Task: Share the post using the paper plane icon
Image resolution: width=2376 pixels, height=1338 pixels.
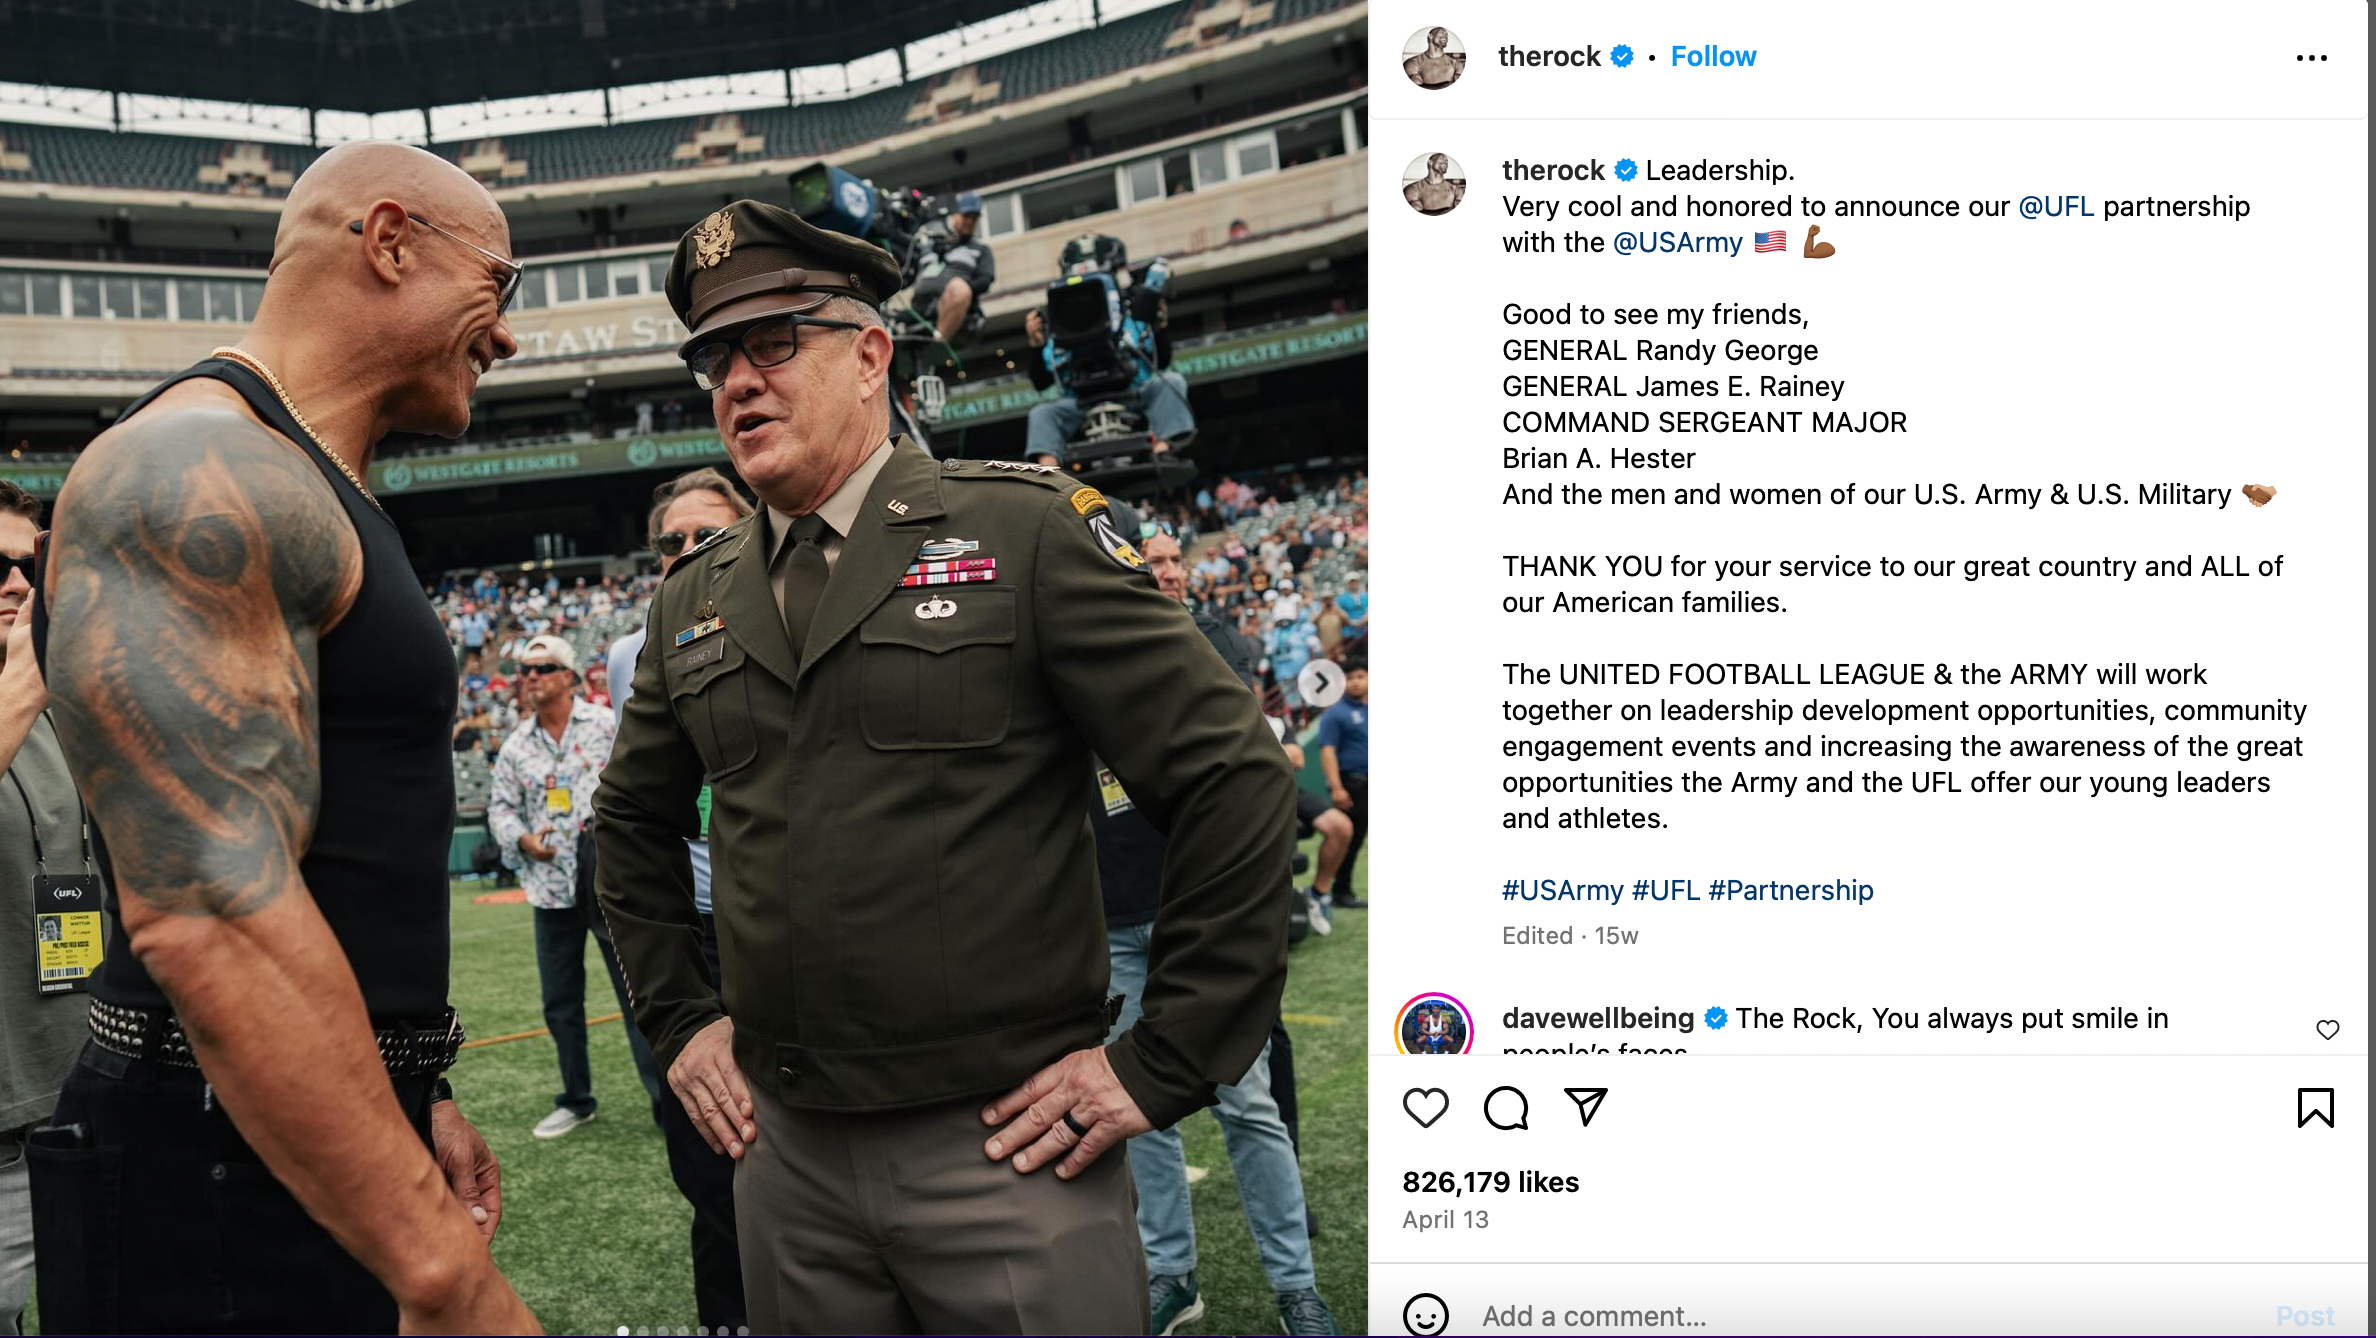Action: pos(1587,1107)
